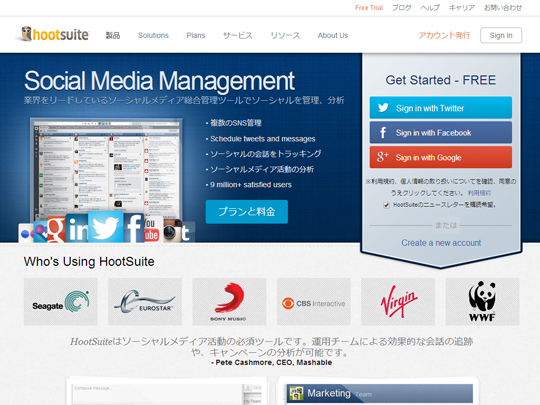Click Sign in with Twitter button

441,108
